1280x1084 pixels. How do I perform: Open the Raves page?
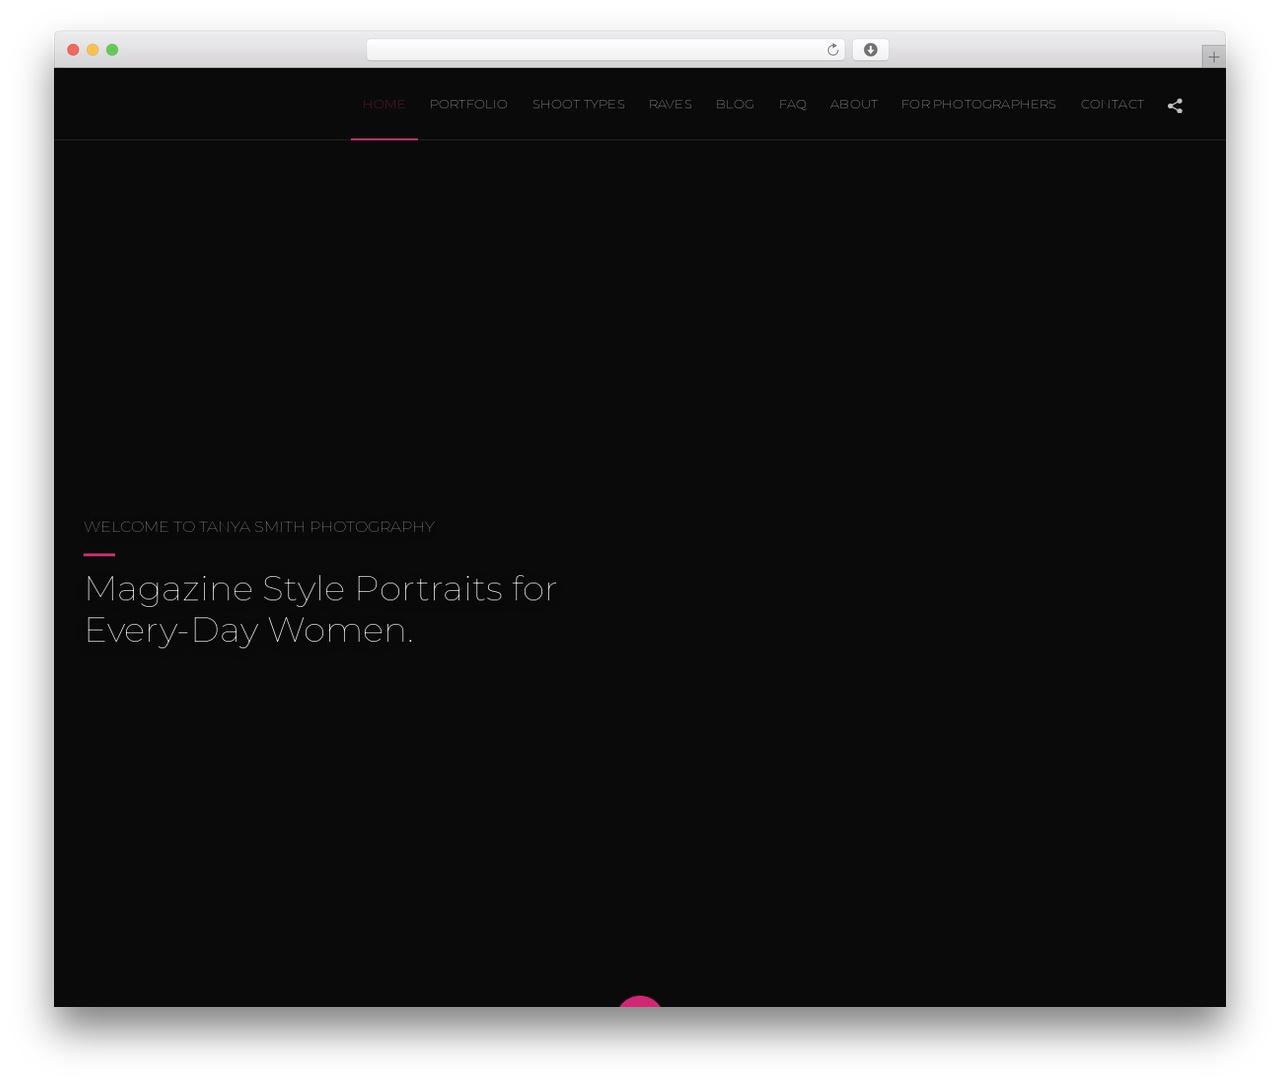point(670,104)
